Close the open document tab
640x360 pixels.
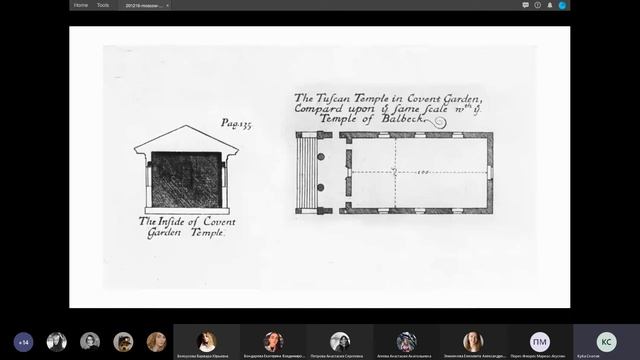click(x=167, y=6)
